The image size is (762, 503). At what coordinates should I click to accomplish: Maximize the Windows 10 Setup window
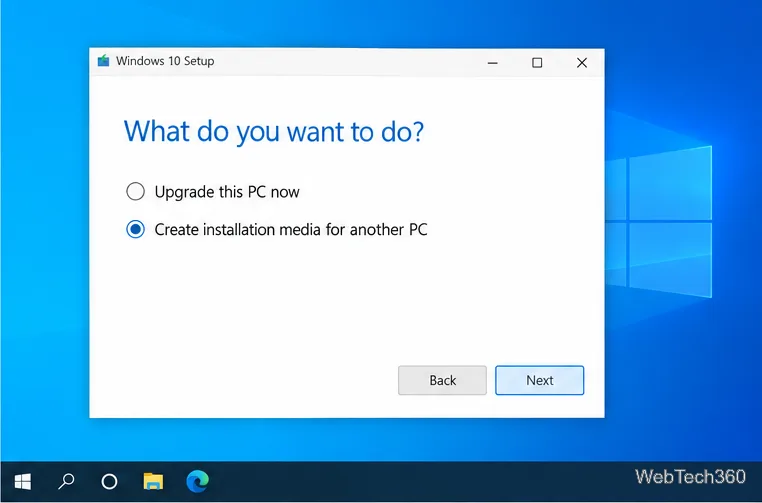tap(537, 62)
